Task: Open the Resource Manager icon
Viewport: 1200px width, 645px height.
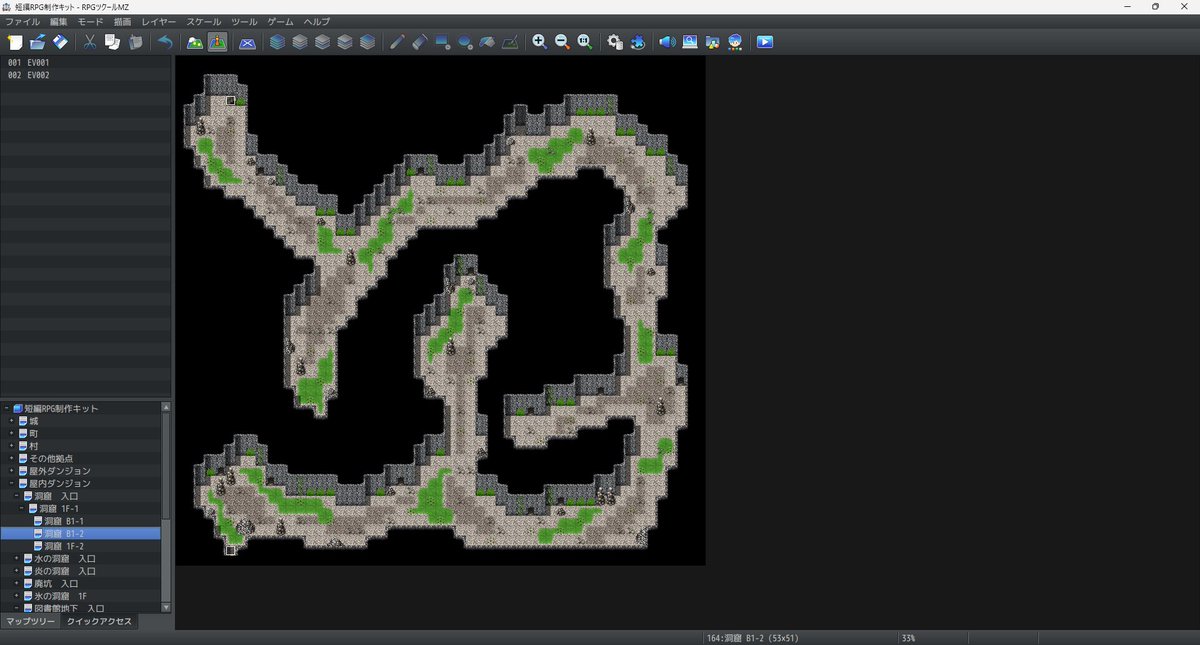Action: pos(713,42)
